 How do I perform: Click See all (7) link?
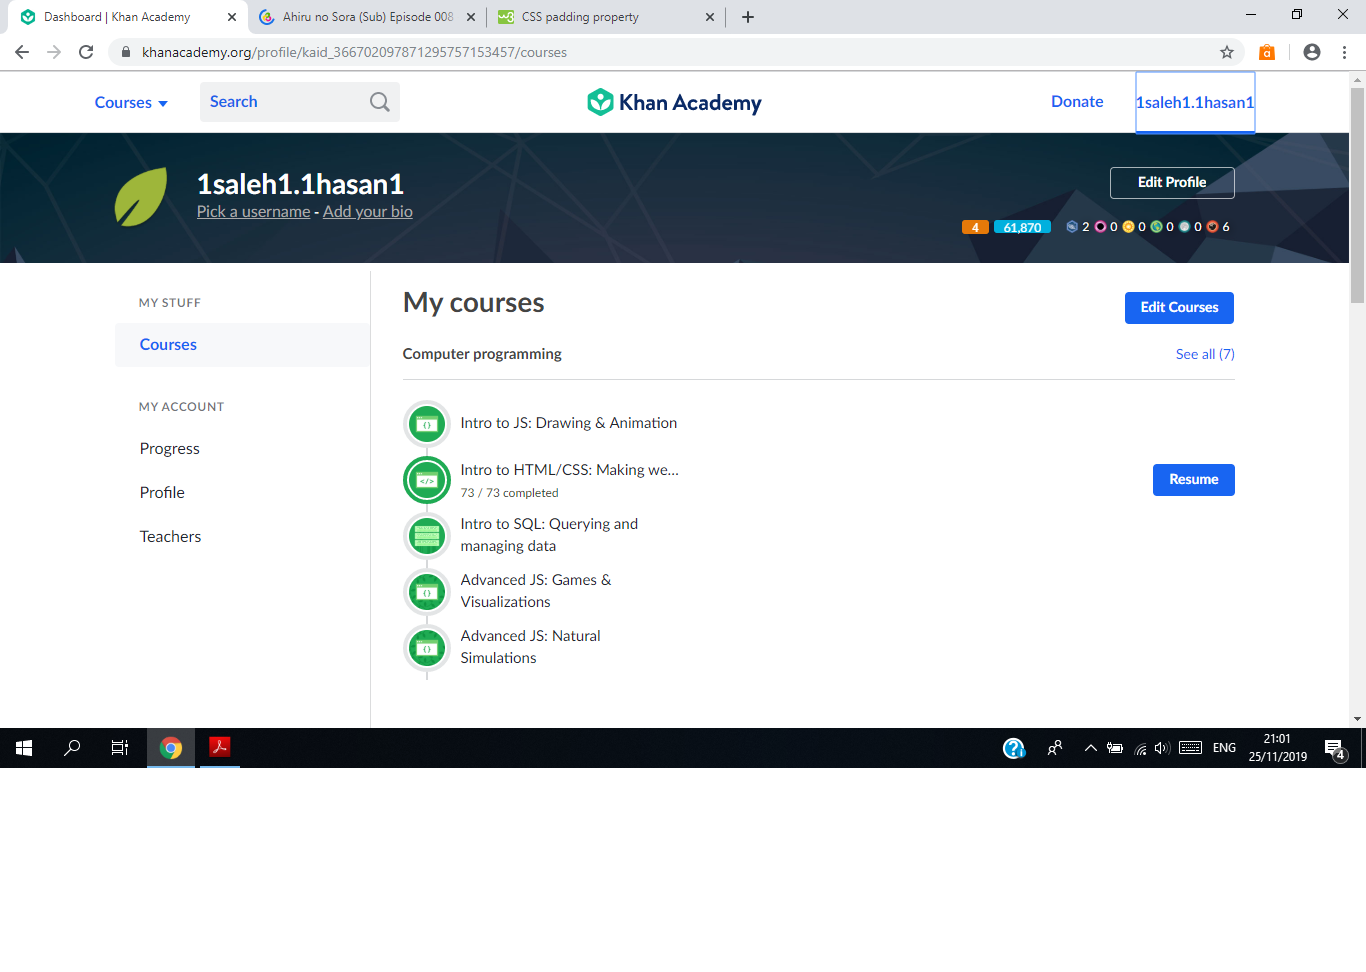tap(1205, 354)
